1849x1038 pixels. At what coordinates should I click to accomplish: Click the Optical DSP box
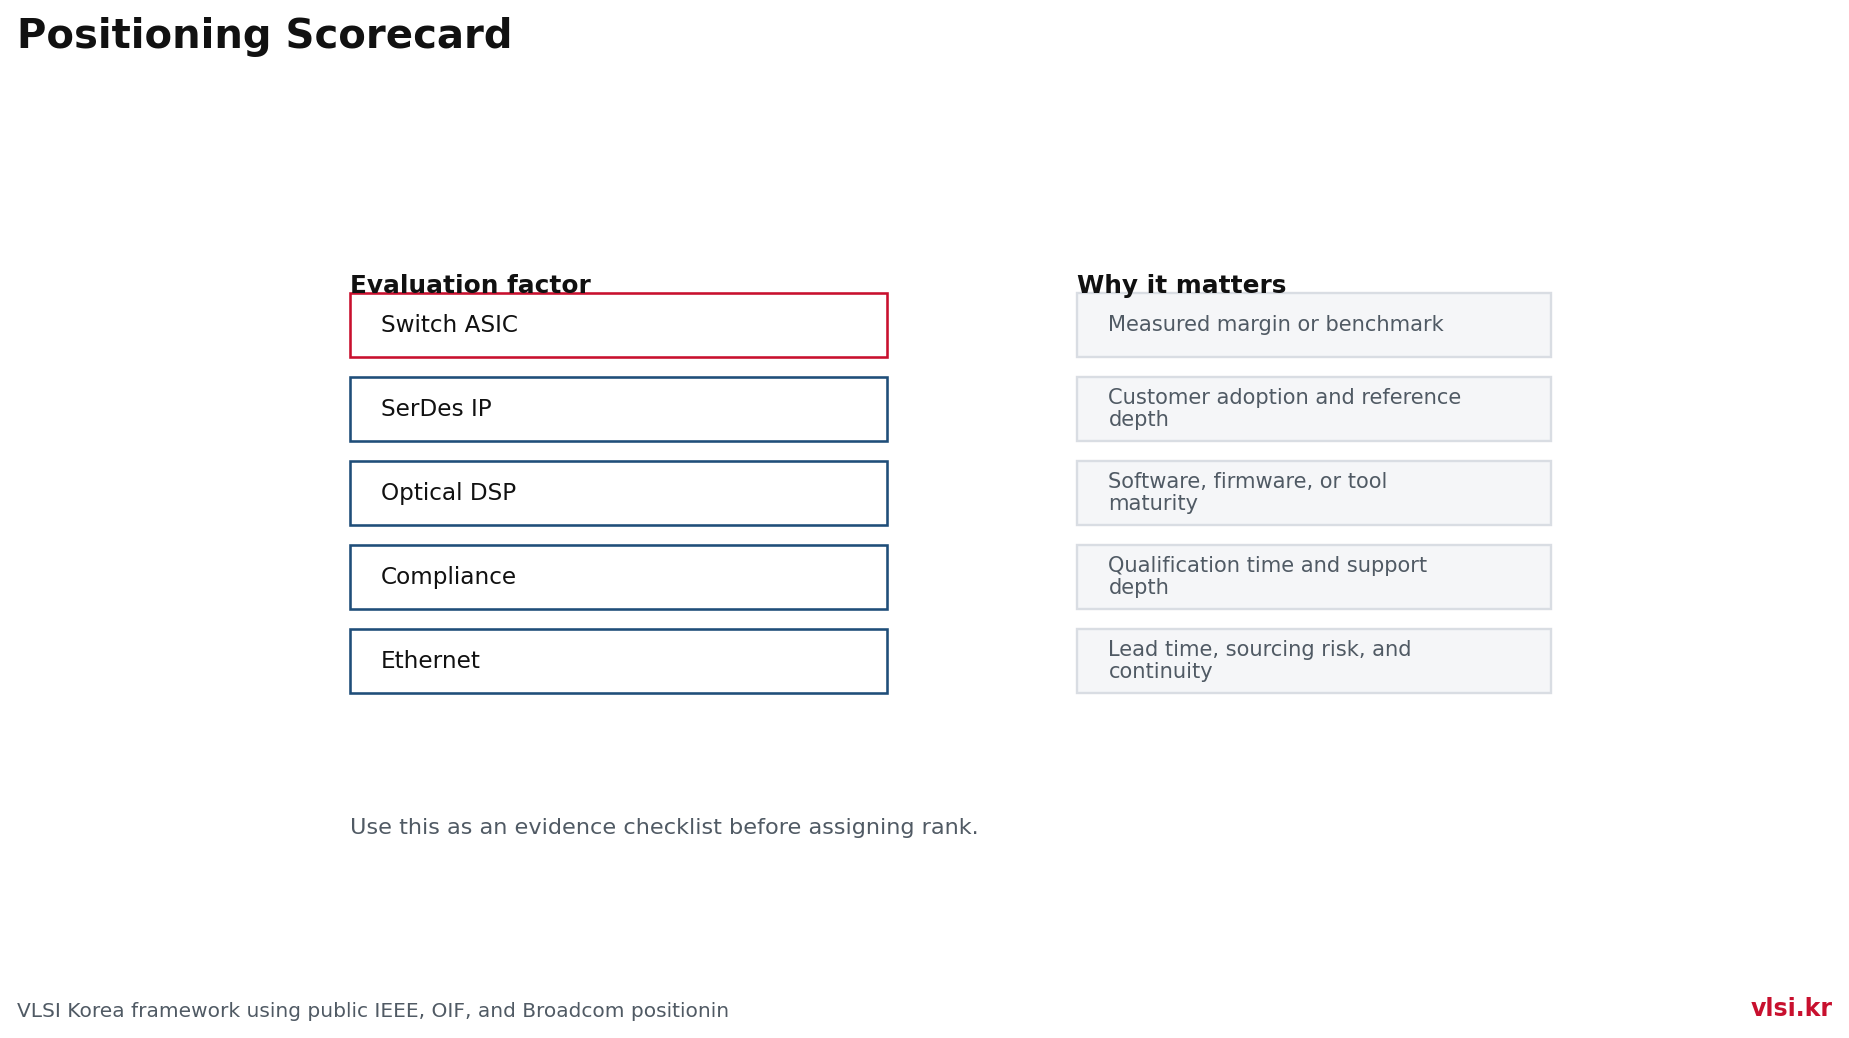[x=618, y=493]
